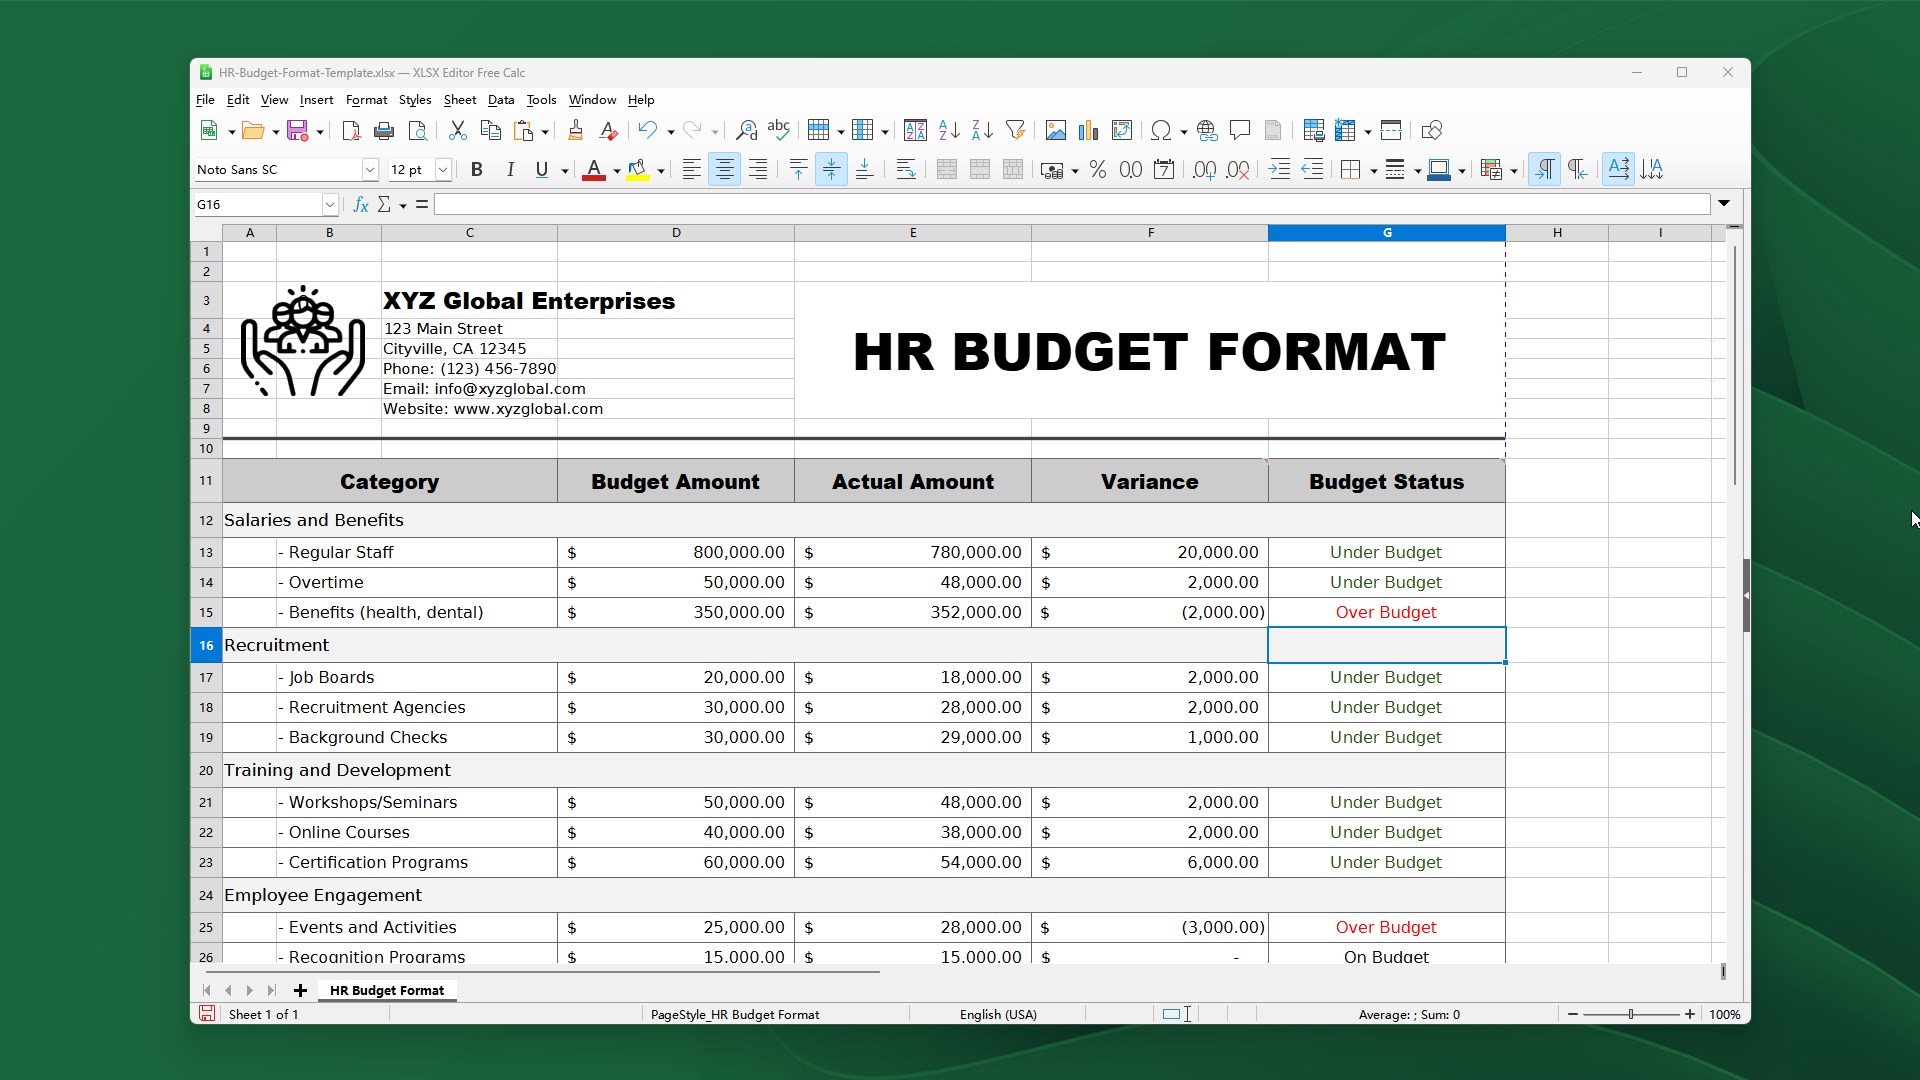Click column G header

coord(1387,233)
